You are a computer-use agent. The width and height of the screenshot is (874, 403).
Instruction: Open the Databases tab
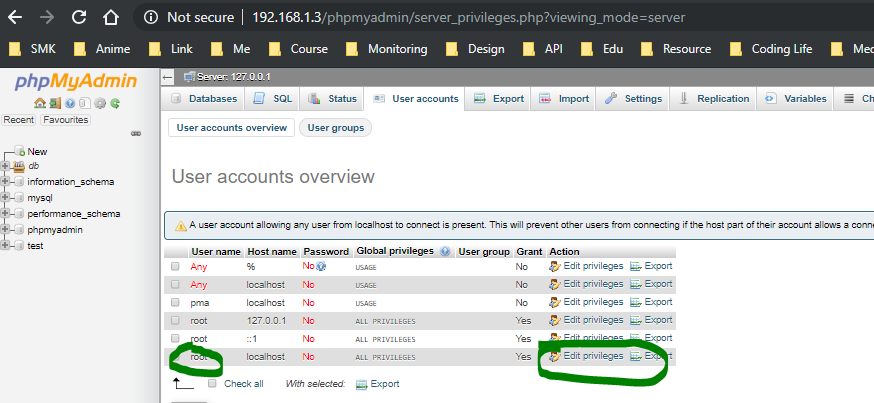tap(205, 99)
